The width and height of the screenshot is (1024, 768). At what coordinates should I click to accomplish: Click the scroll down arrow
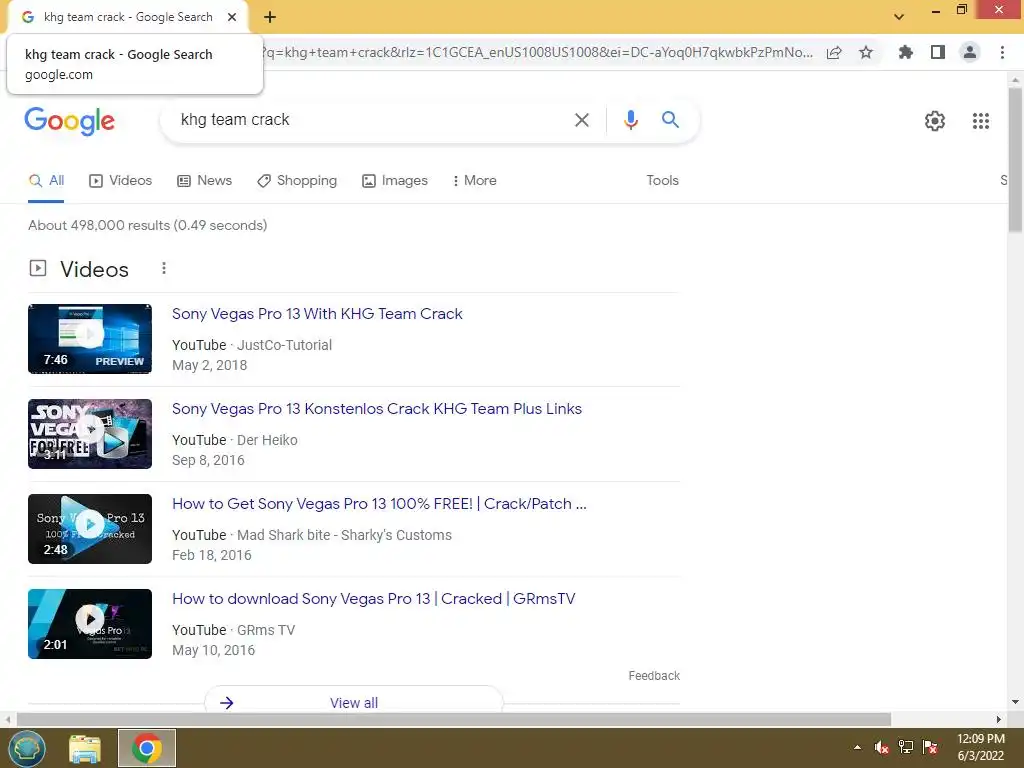pos(1015,702)
